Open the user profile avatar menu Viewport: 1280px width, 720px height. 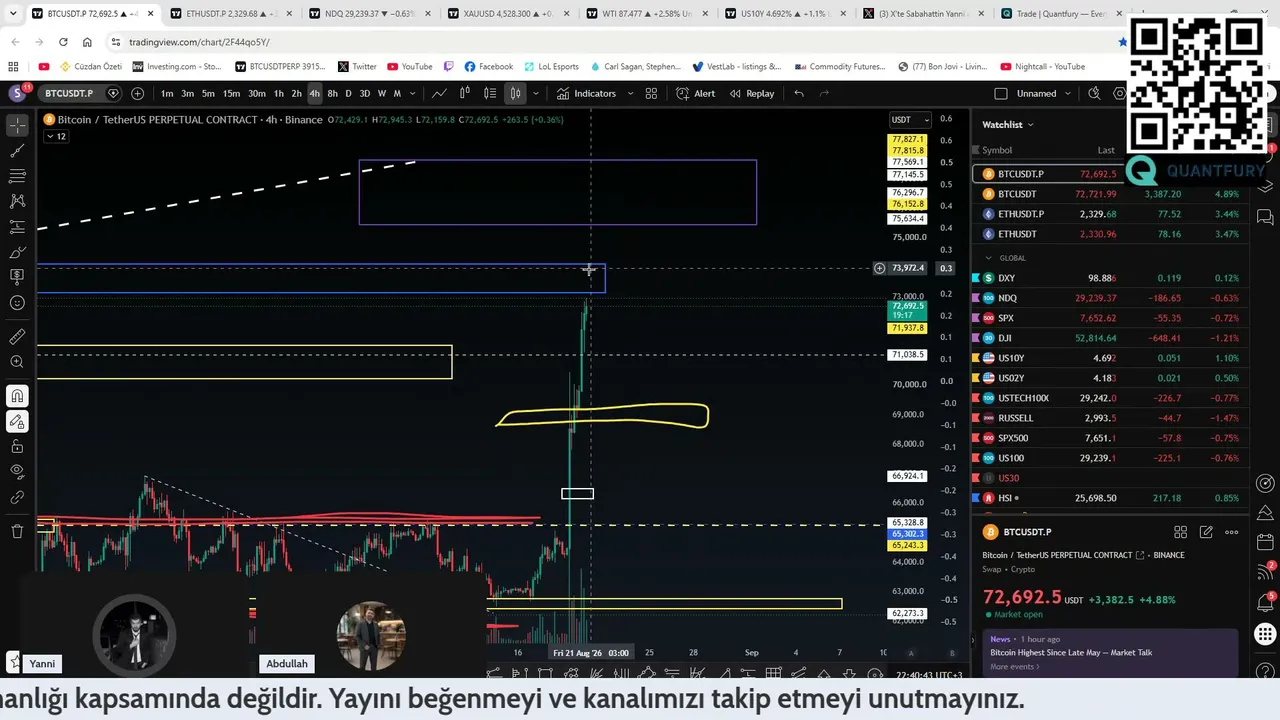click(x=17, y=93)
